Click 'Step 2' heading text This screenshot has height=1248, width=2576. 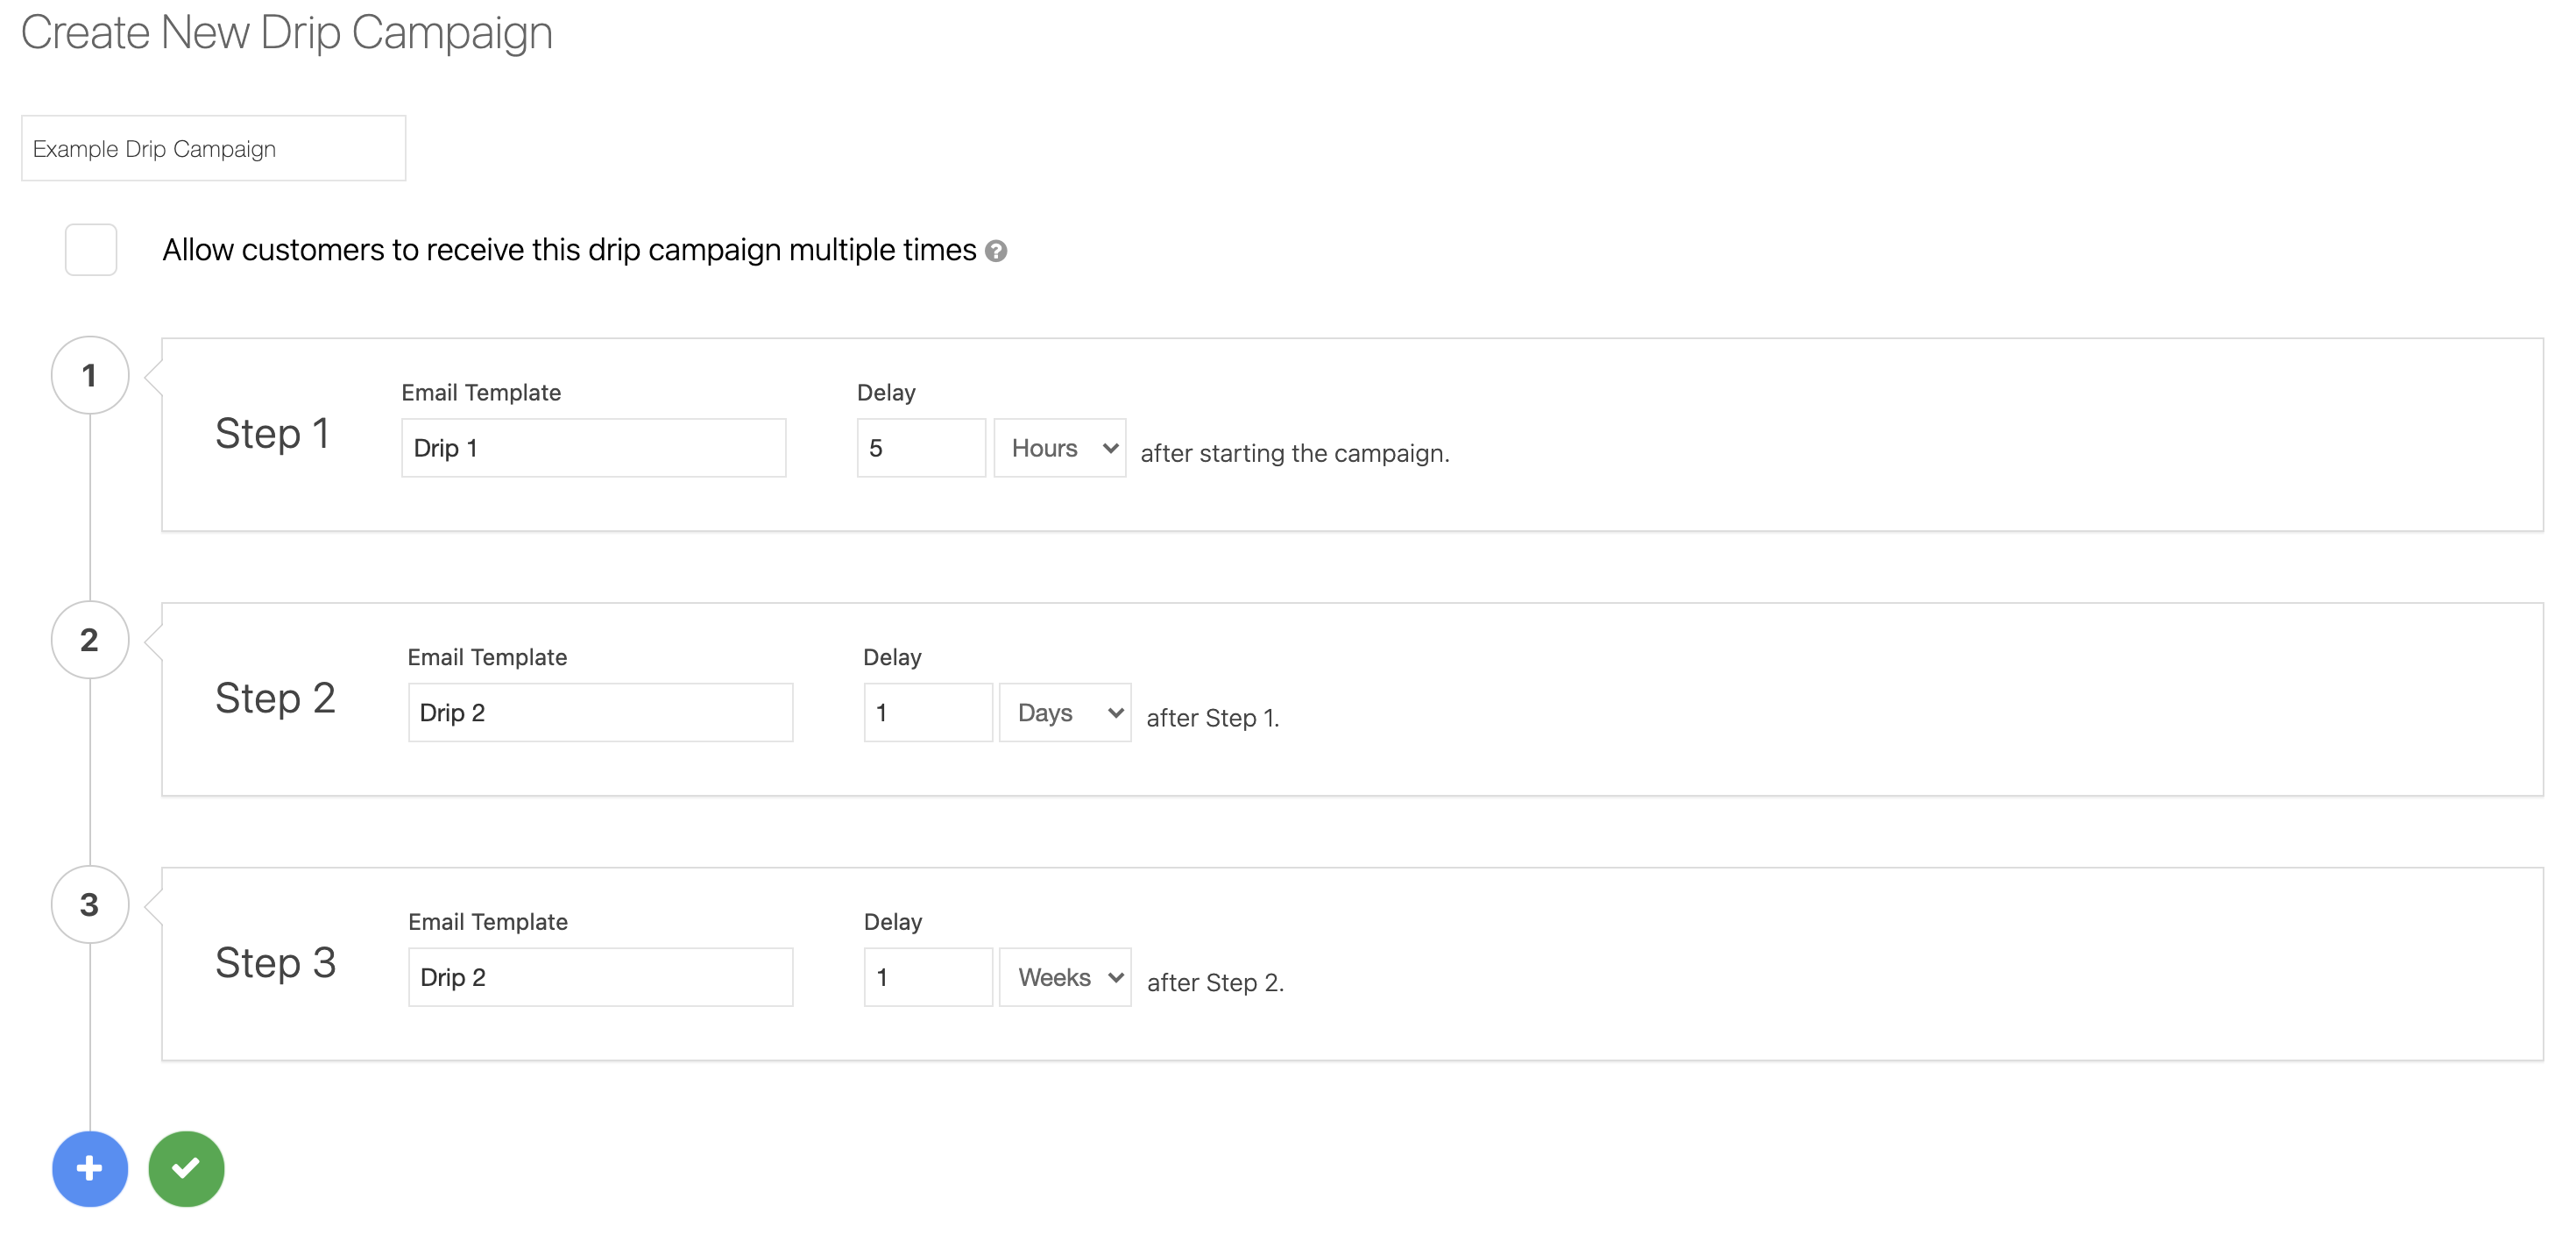(x=275, y=698)
